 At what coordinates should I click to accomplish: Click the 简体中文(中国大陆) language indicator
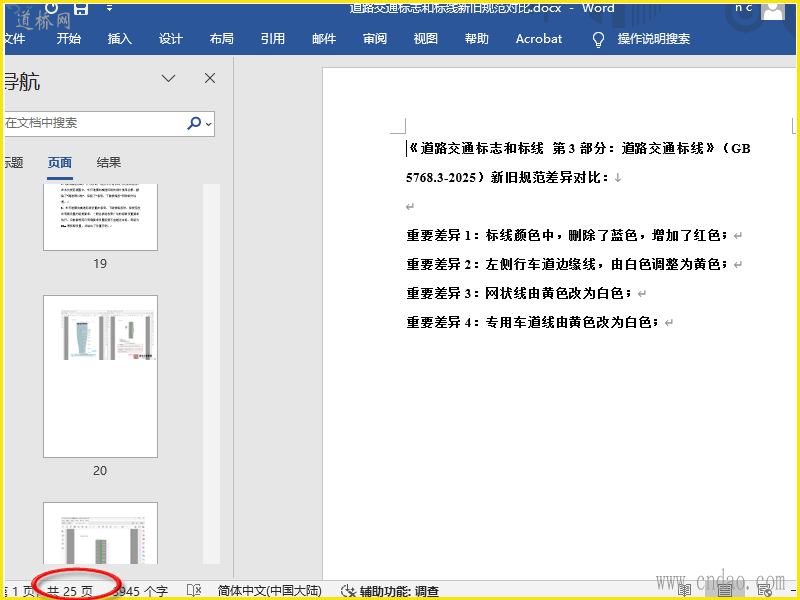(x=269, y=591)
